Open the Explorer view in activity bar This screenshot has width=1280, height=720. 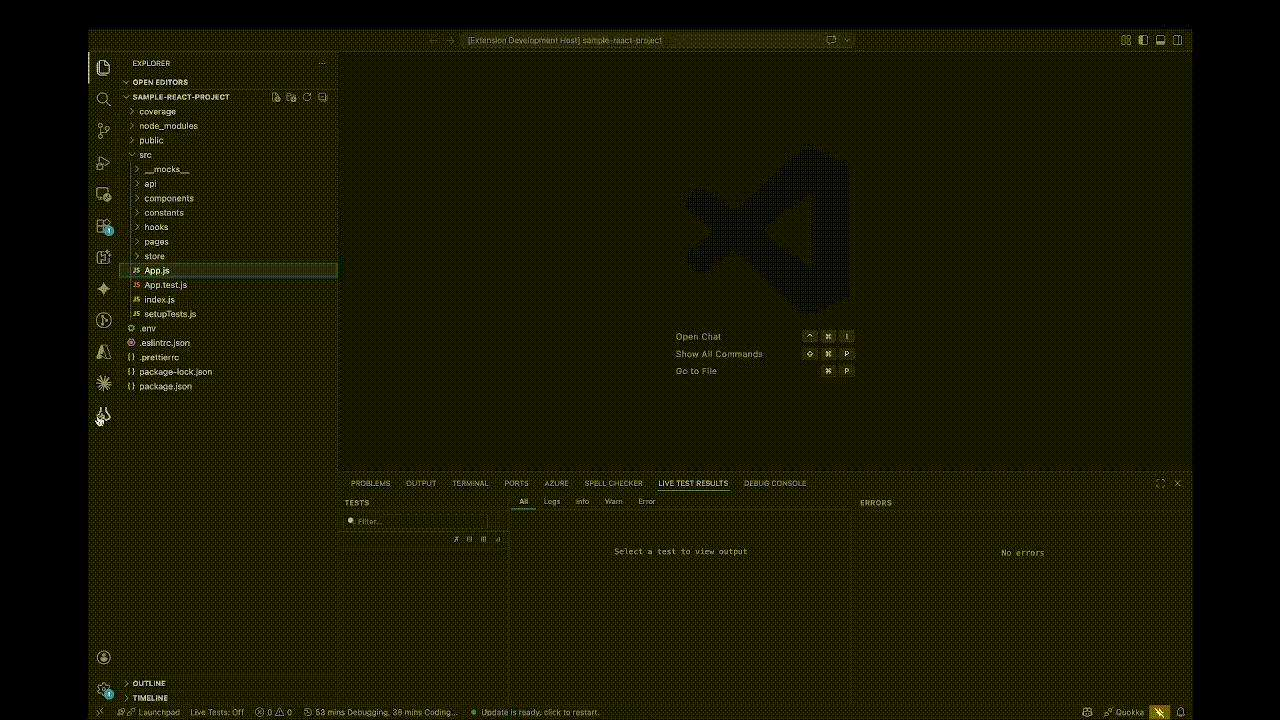pyautogui.click(x=103, y=68)
